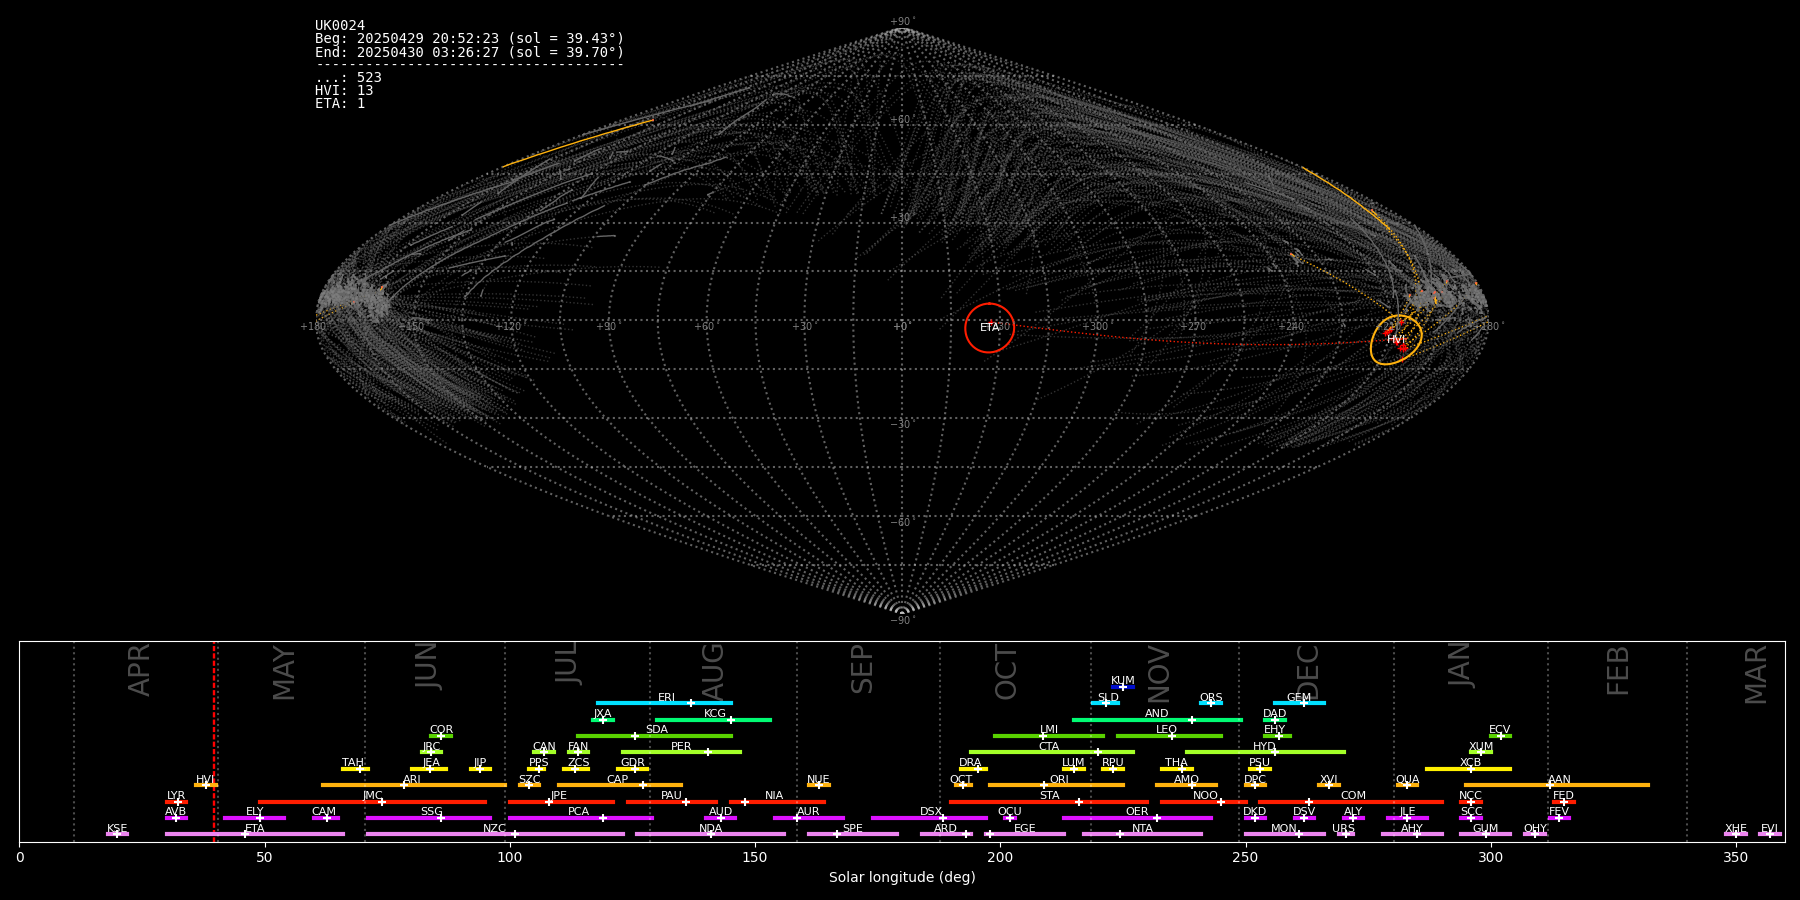Click the FEB month label
This screenshot has width=1800, height=900.
1617,671
